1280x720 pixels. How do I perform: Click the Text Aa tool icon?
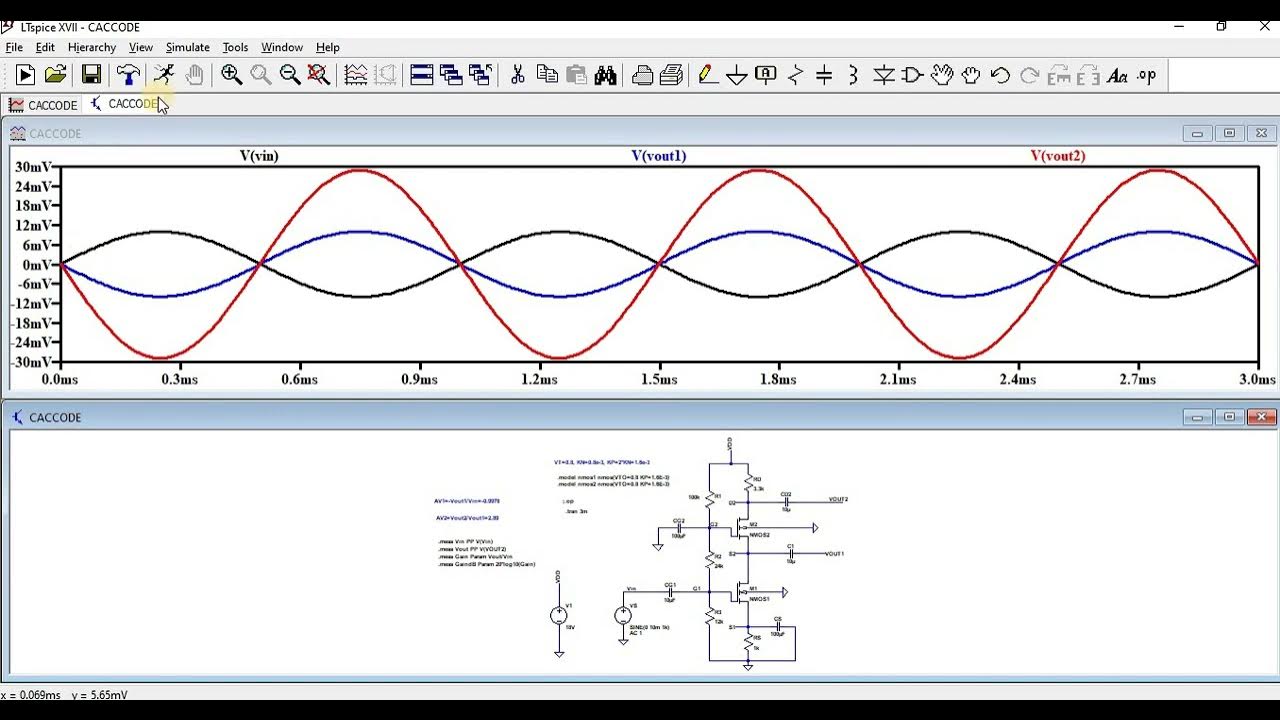[1117, 75]
